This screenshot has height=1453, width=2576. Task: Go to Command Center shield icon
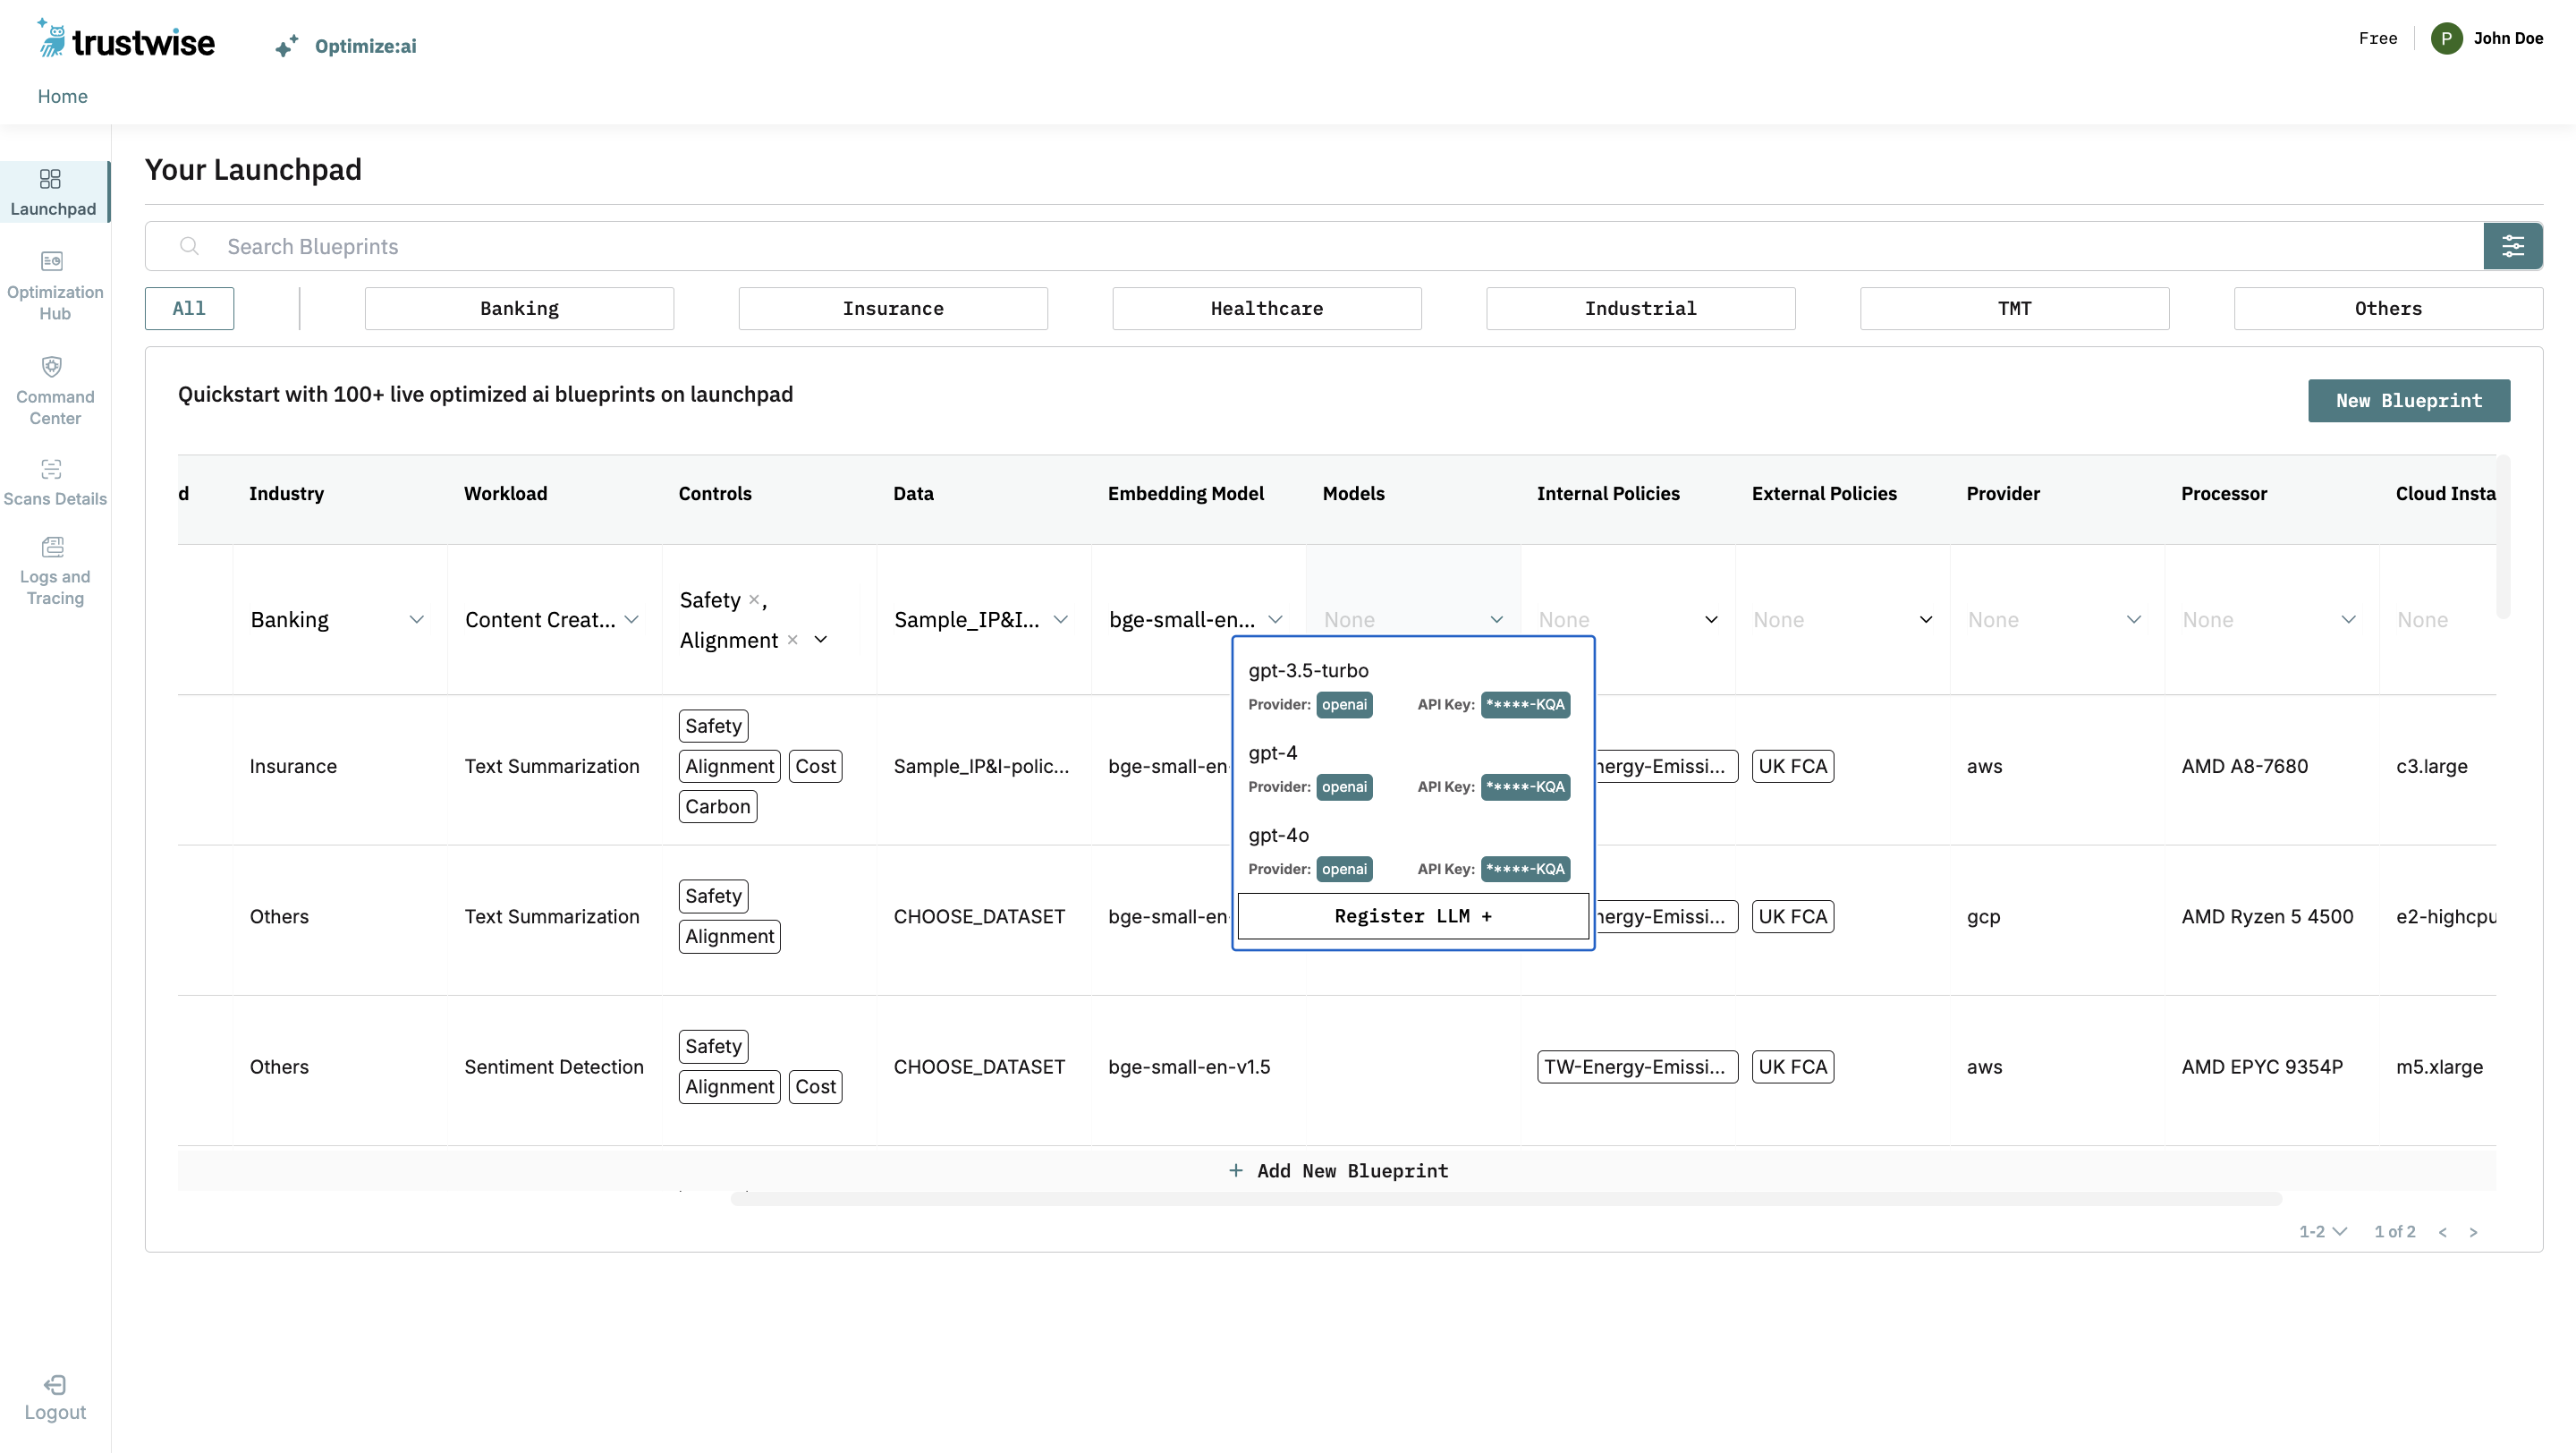tap(52, 366)
